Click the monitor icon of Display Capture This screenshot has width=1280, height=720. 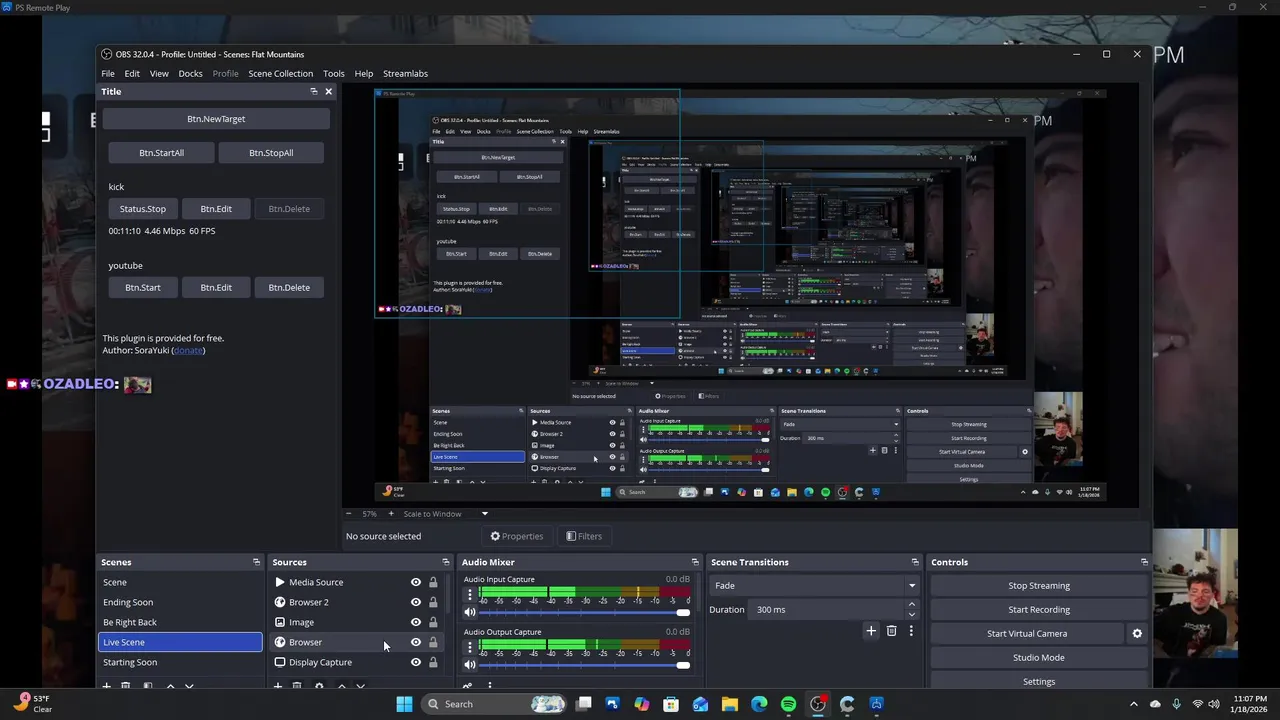280,662
